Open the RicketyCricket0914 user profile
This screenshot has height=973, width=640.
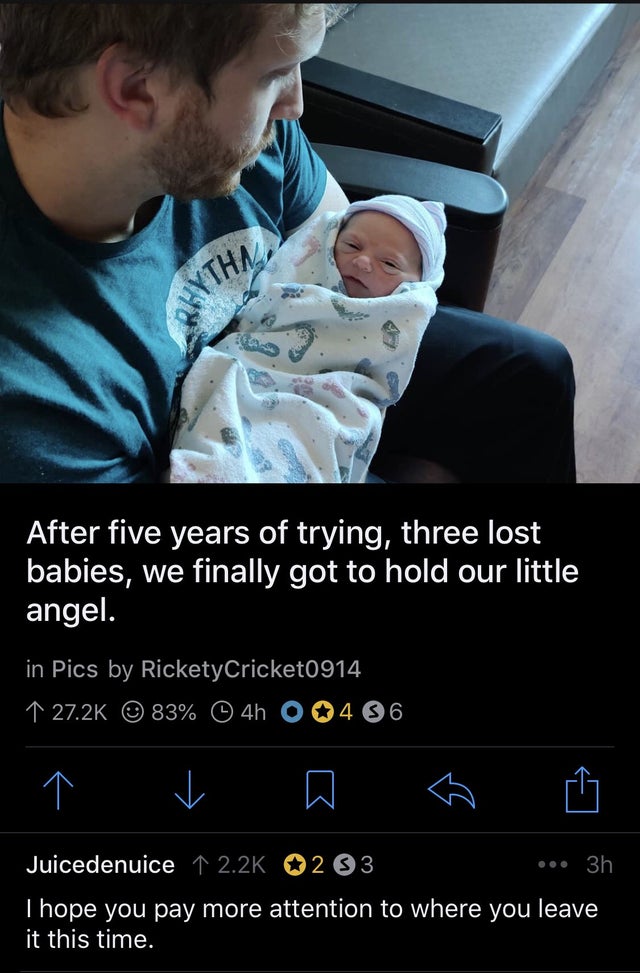click(x=251, y=669)
